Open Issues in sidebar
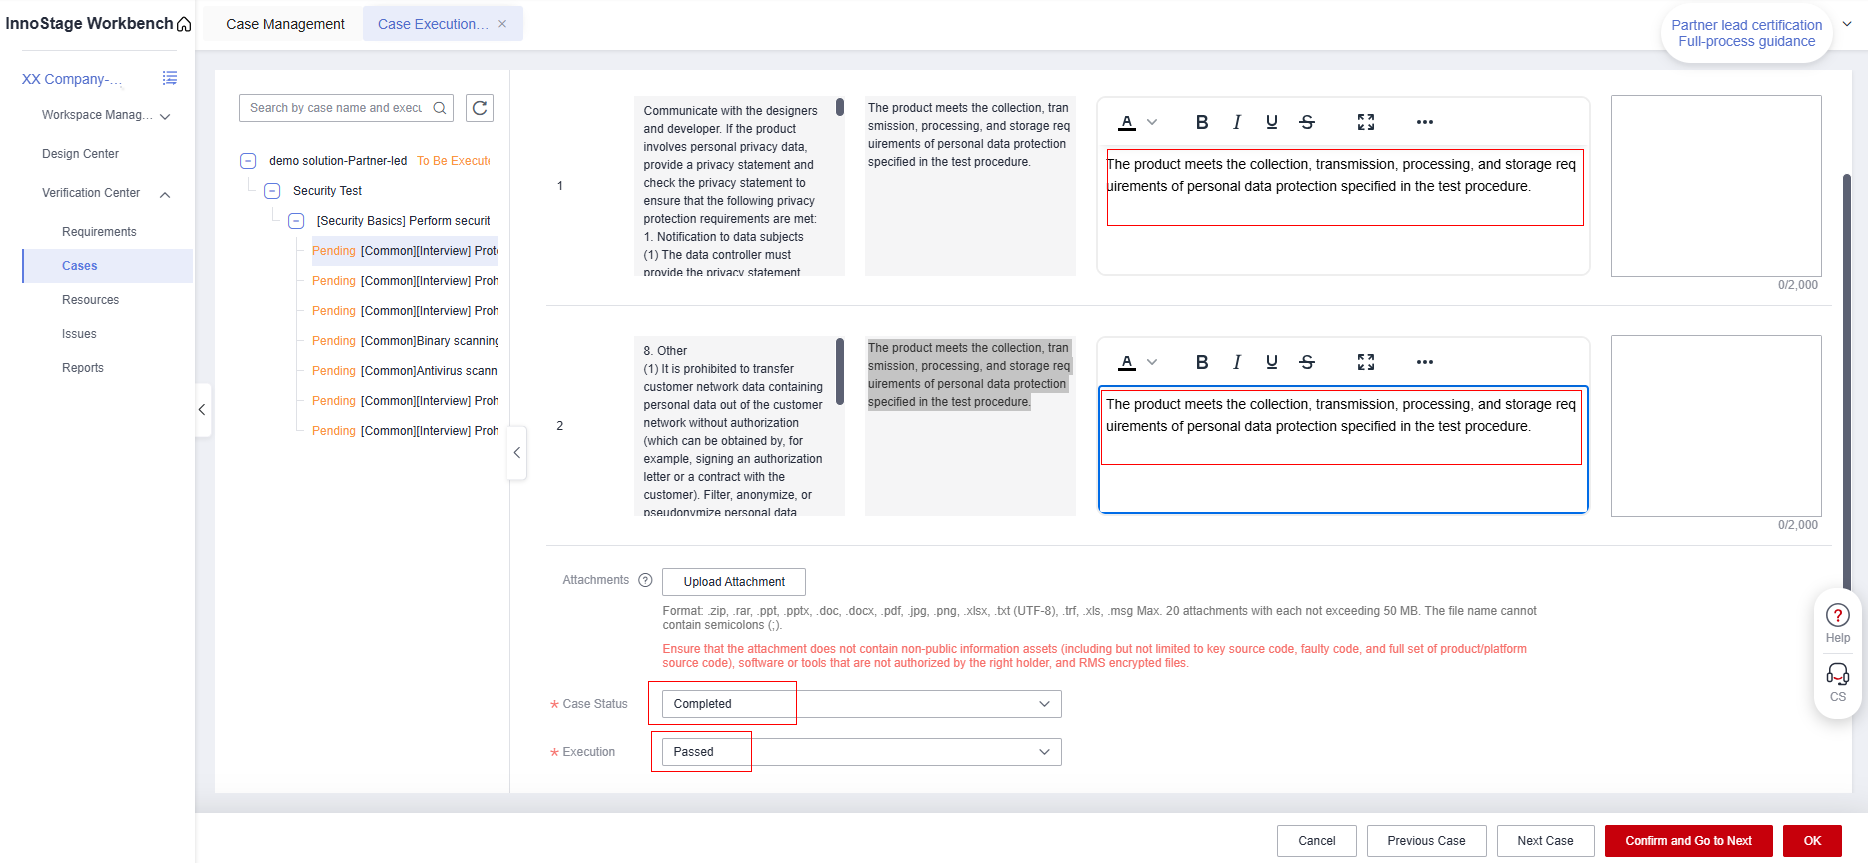The height and width of the screenshot is (863, 1868). click(79, 334)
